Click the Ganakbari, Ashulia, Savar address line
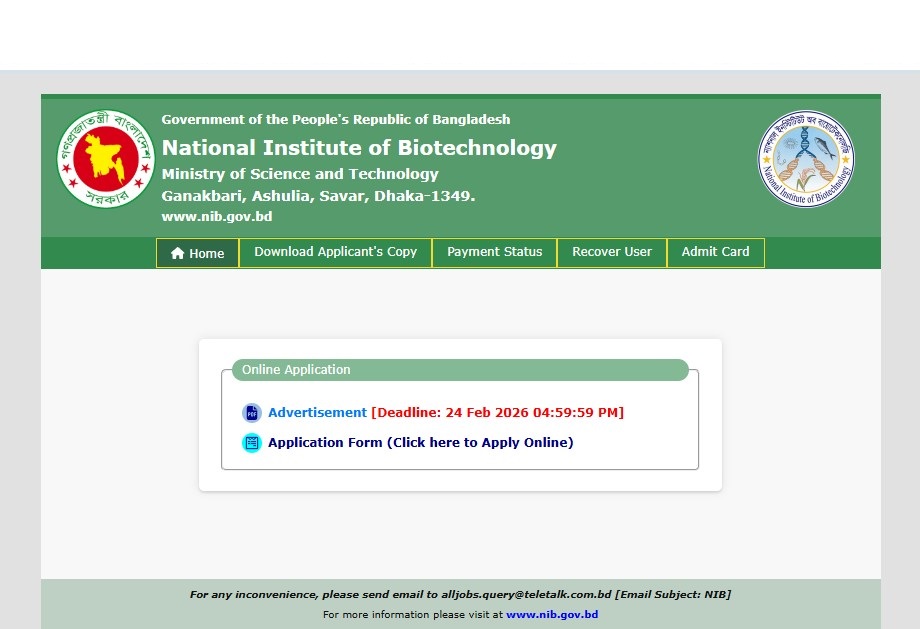920x629 pixels. [x=318, y=196]
